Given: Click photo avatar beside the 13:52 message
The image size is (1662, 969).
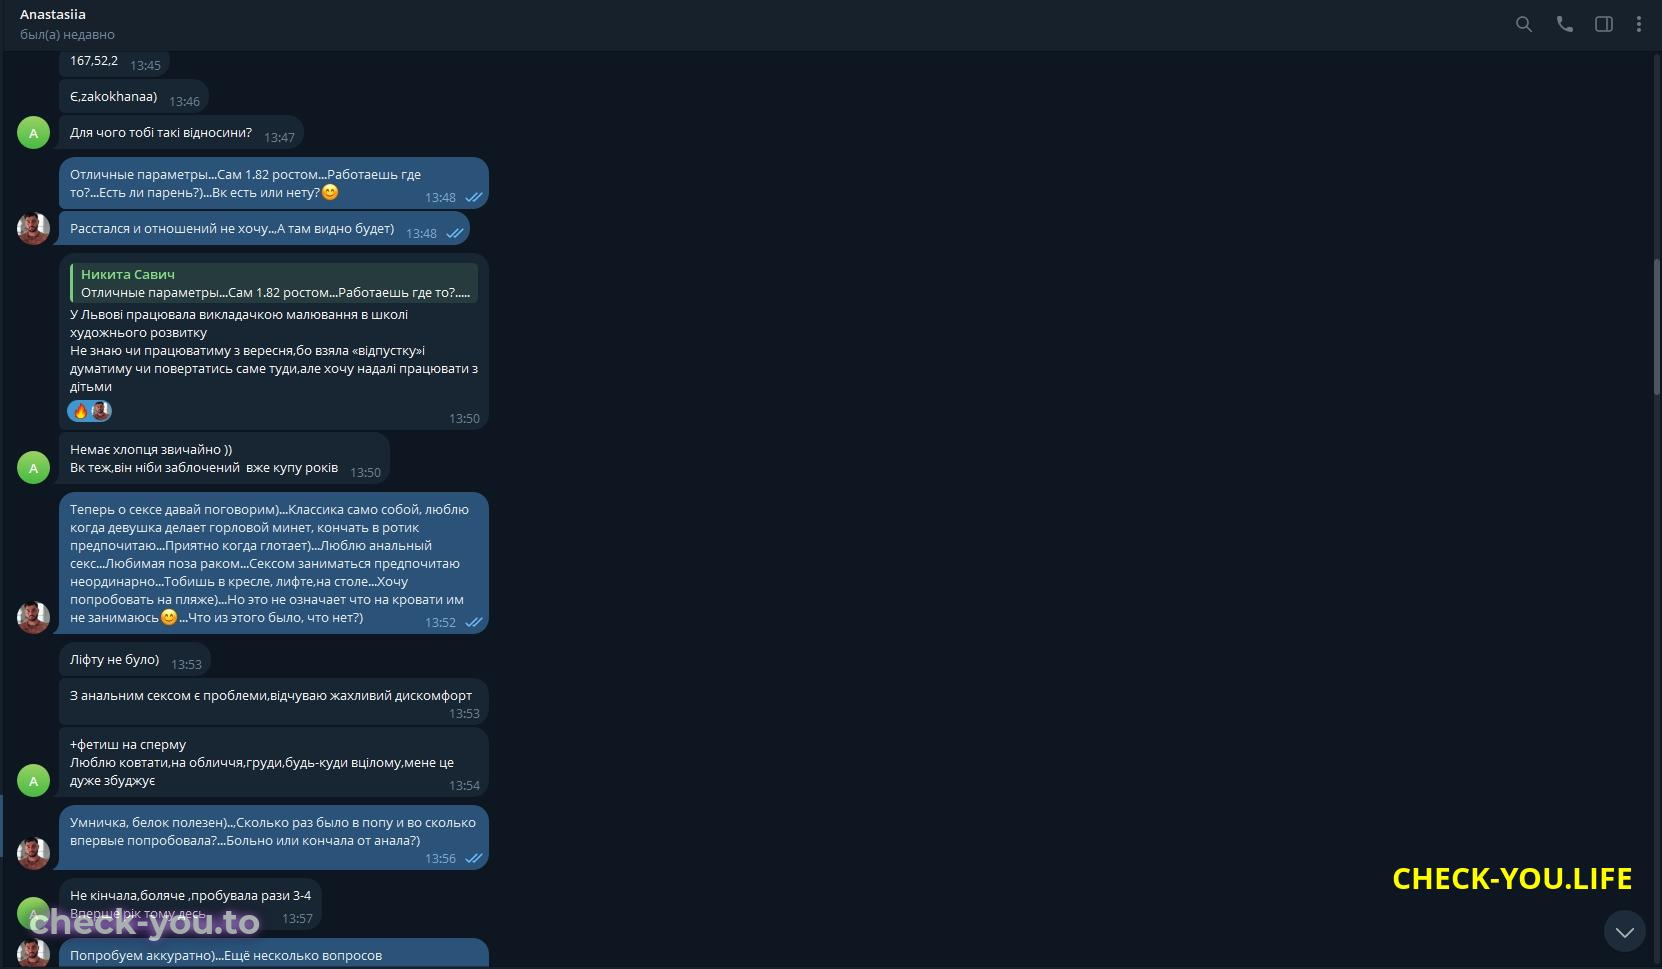Looking at the screenshot, I should click(34, 617).
